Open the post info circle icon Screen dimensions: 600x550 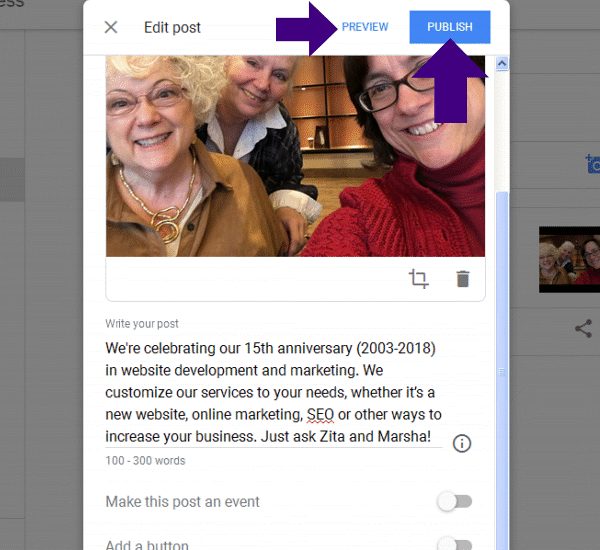click(x=462, y=443)
